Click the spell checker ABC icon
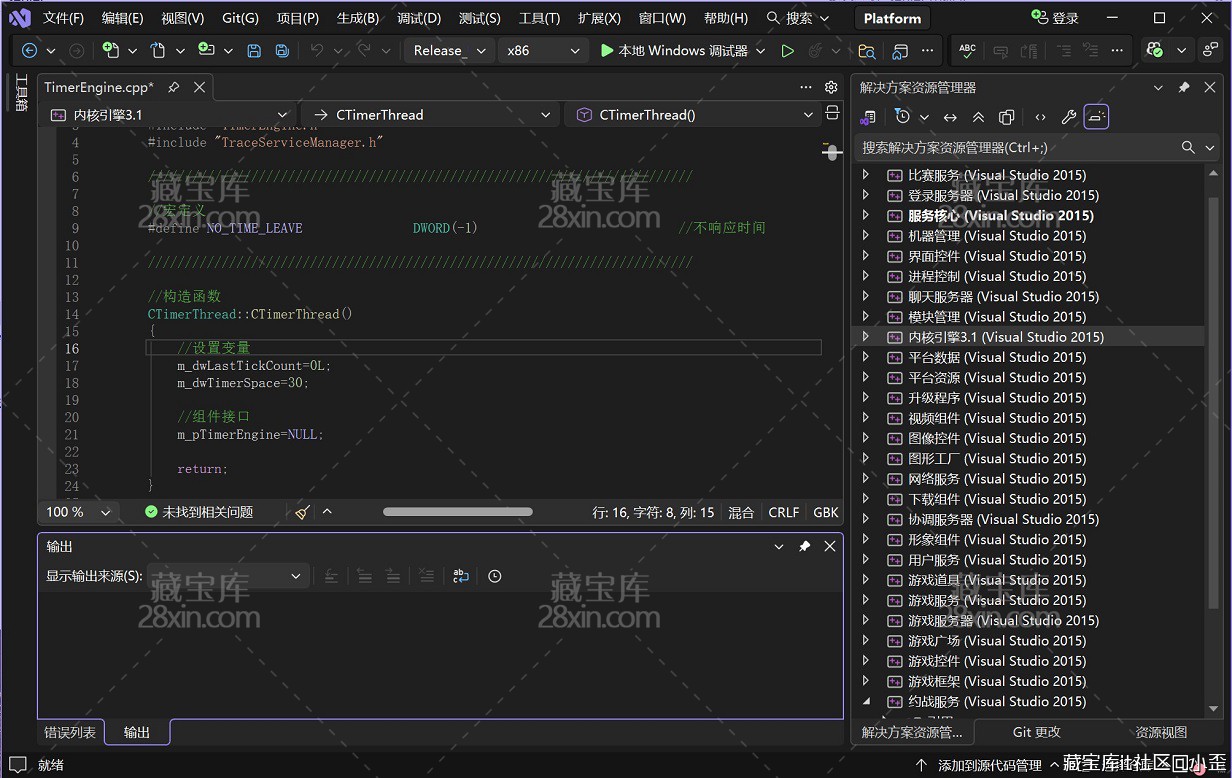The height and width of the screenshot is (778, 1232). [x=967, y=50]
